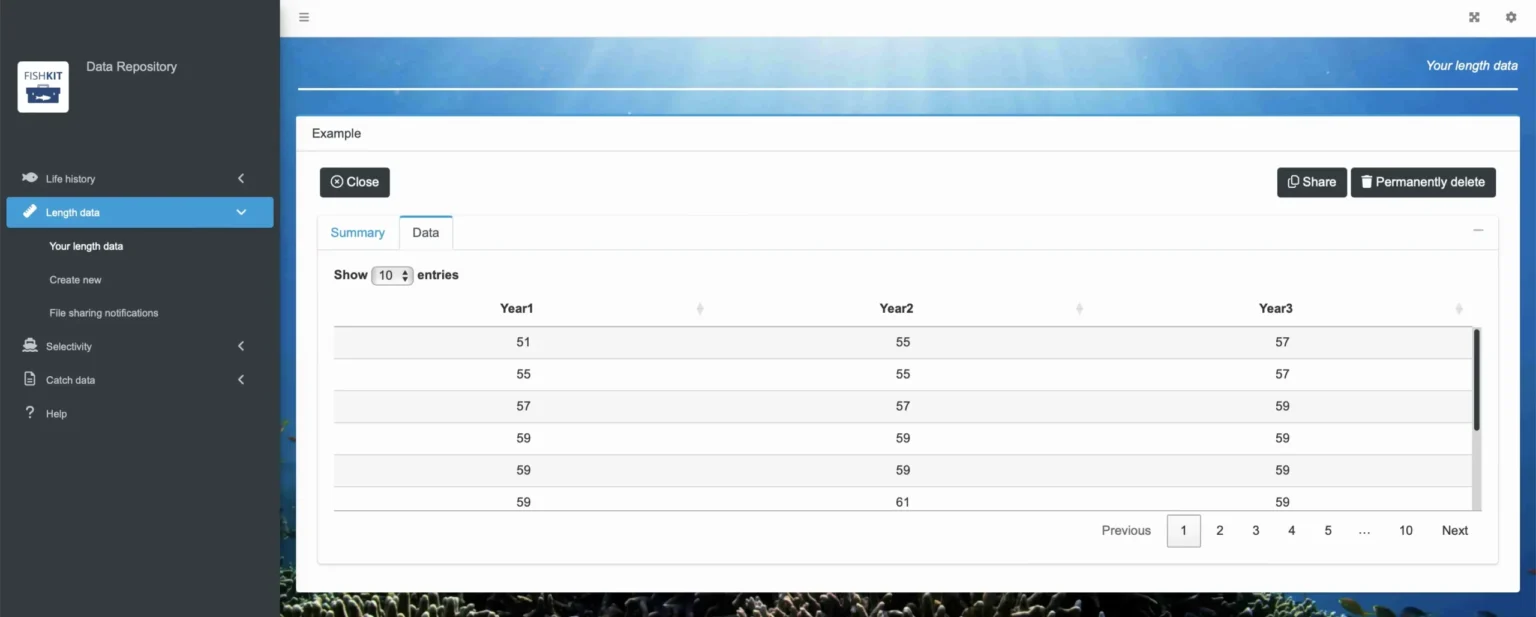Image resolution: width=1536 pixels, height=617 pixels.
Task: Click Your length data page heading
Action: point(1471,65)
